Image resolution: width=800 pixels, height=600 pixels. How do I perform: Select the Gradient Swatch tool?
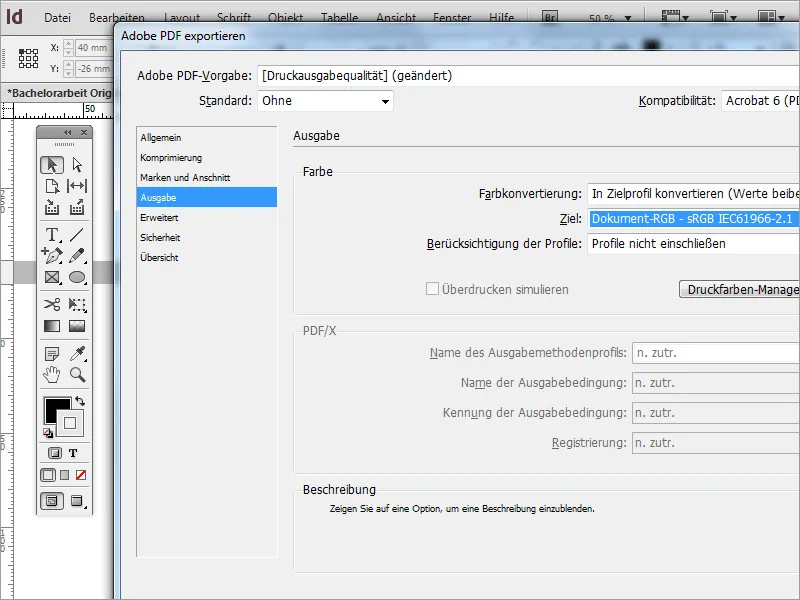52,326
